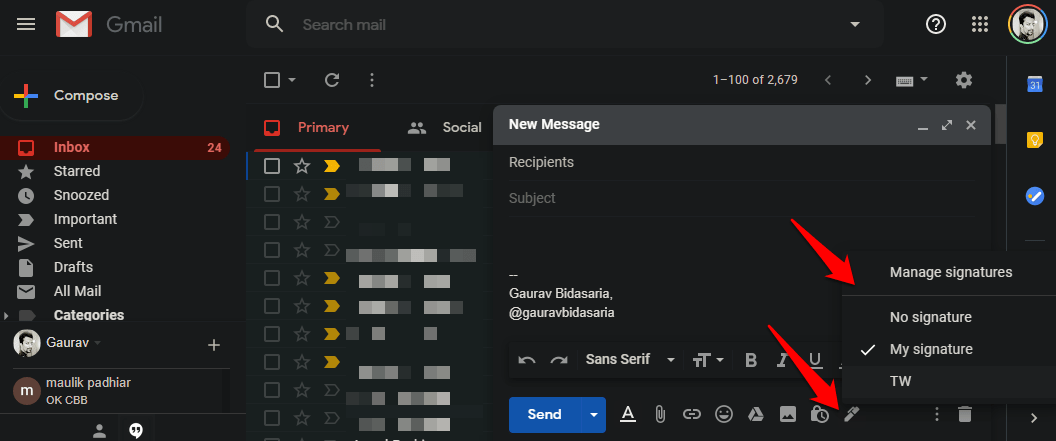Open the Sans Serif font dropdown
The width and height of the screenshot is (1056, 441).
click(x=630, y=360)
